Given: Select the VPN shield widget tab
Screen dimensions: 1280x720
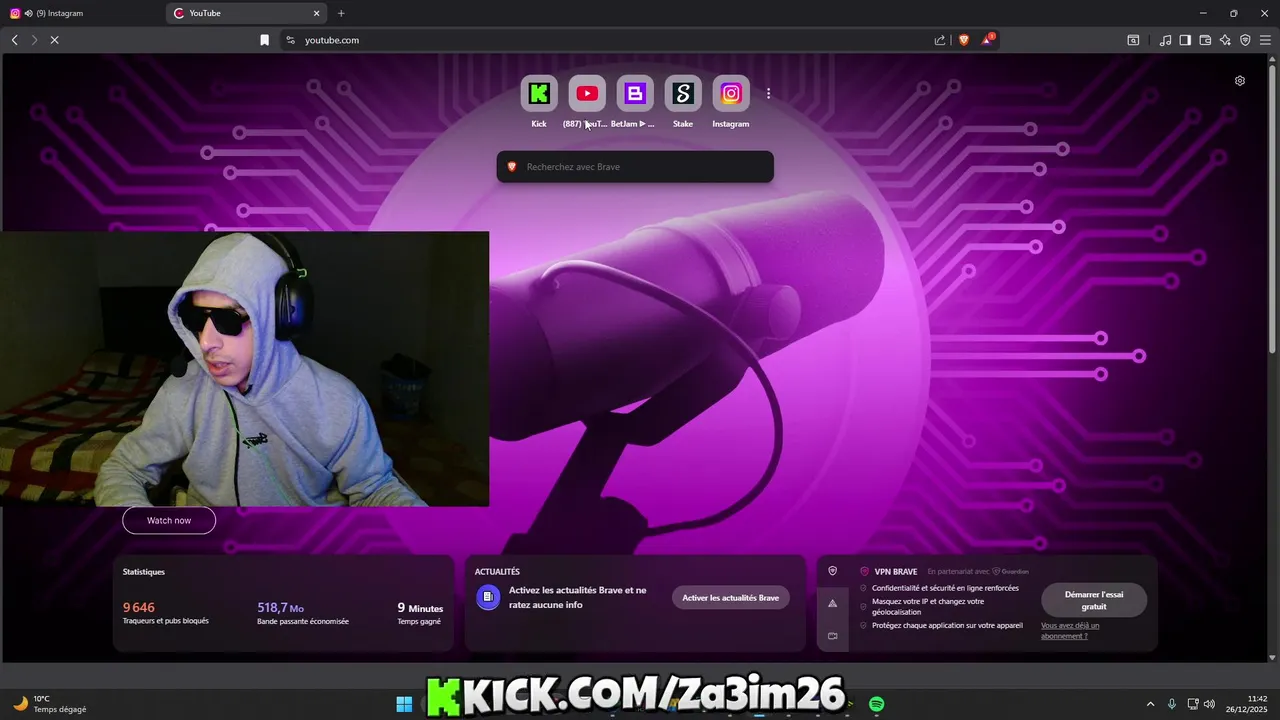Looking at the screenshot, I should click(832, 570).
